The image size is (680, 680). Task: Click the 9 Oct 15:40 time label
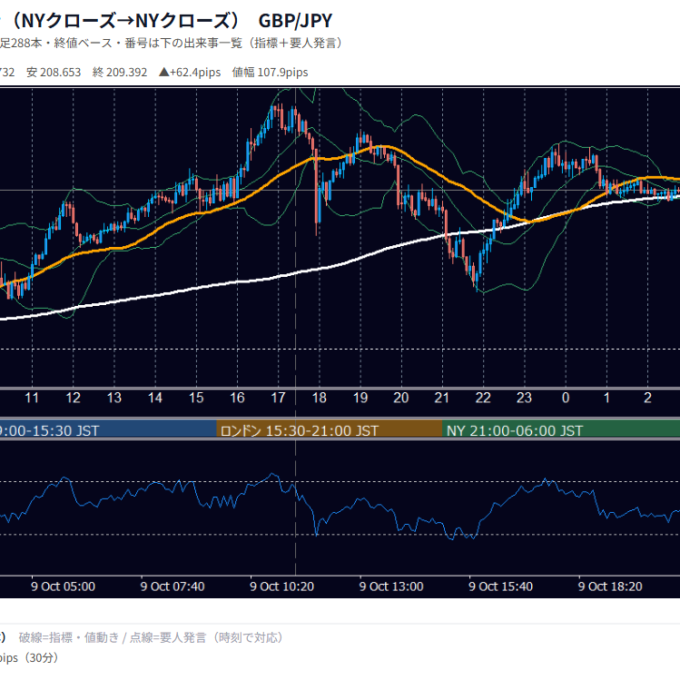coord(500,587)
